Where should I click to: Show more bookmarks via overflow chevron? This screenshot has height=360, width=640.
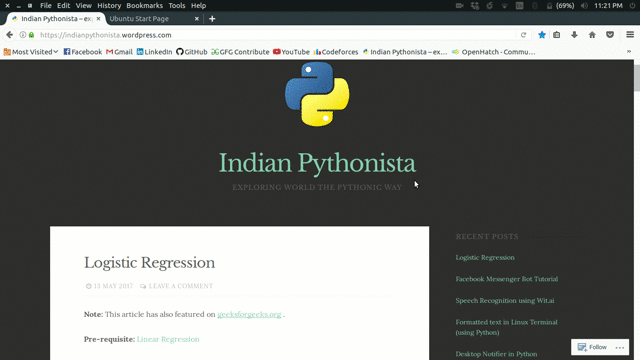click(x=629, y=51)
